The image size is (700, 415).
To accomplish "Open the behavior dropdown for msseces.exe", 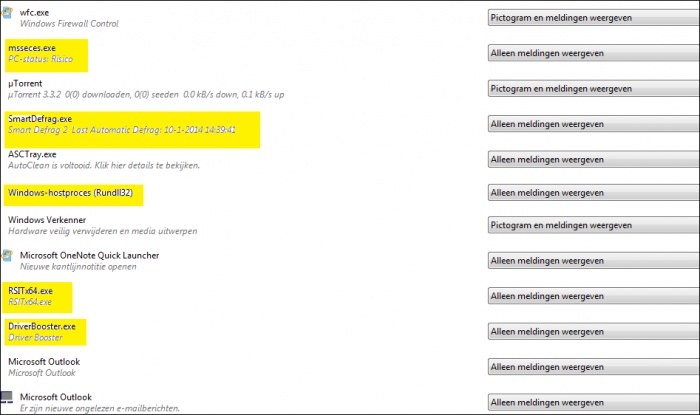I will pos(594,53).
